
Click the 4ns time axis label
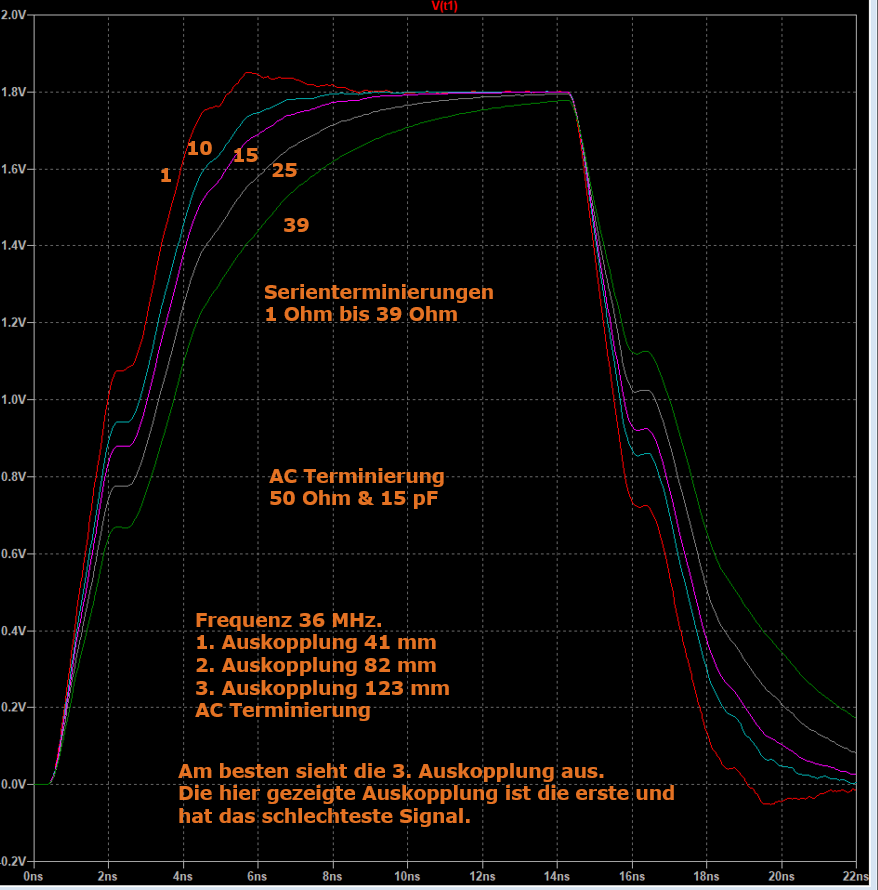(182, 876)
